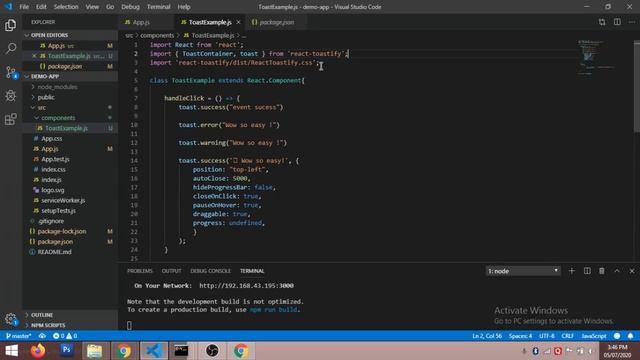The width and height of the screenshot is (640, 360).
Task: Open the Debug view in activity bar
Action: (x=11, y=96)
